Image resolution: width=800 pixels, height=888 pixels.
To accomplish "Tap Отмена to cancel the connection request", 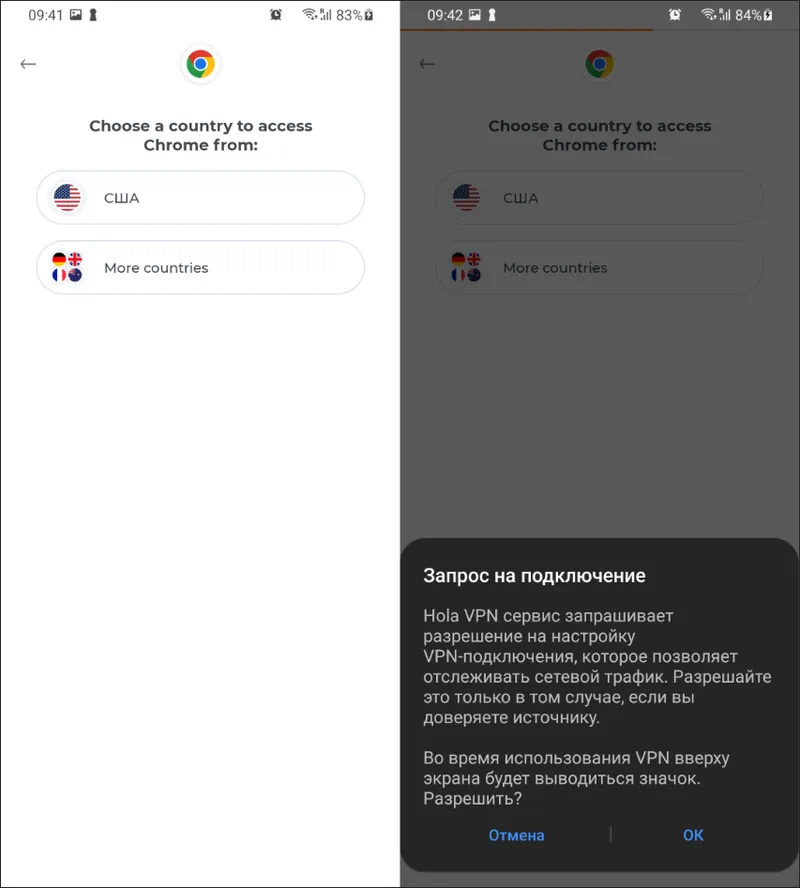I will (517, 835).
